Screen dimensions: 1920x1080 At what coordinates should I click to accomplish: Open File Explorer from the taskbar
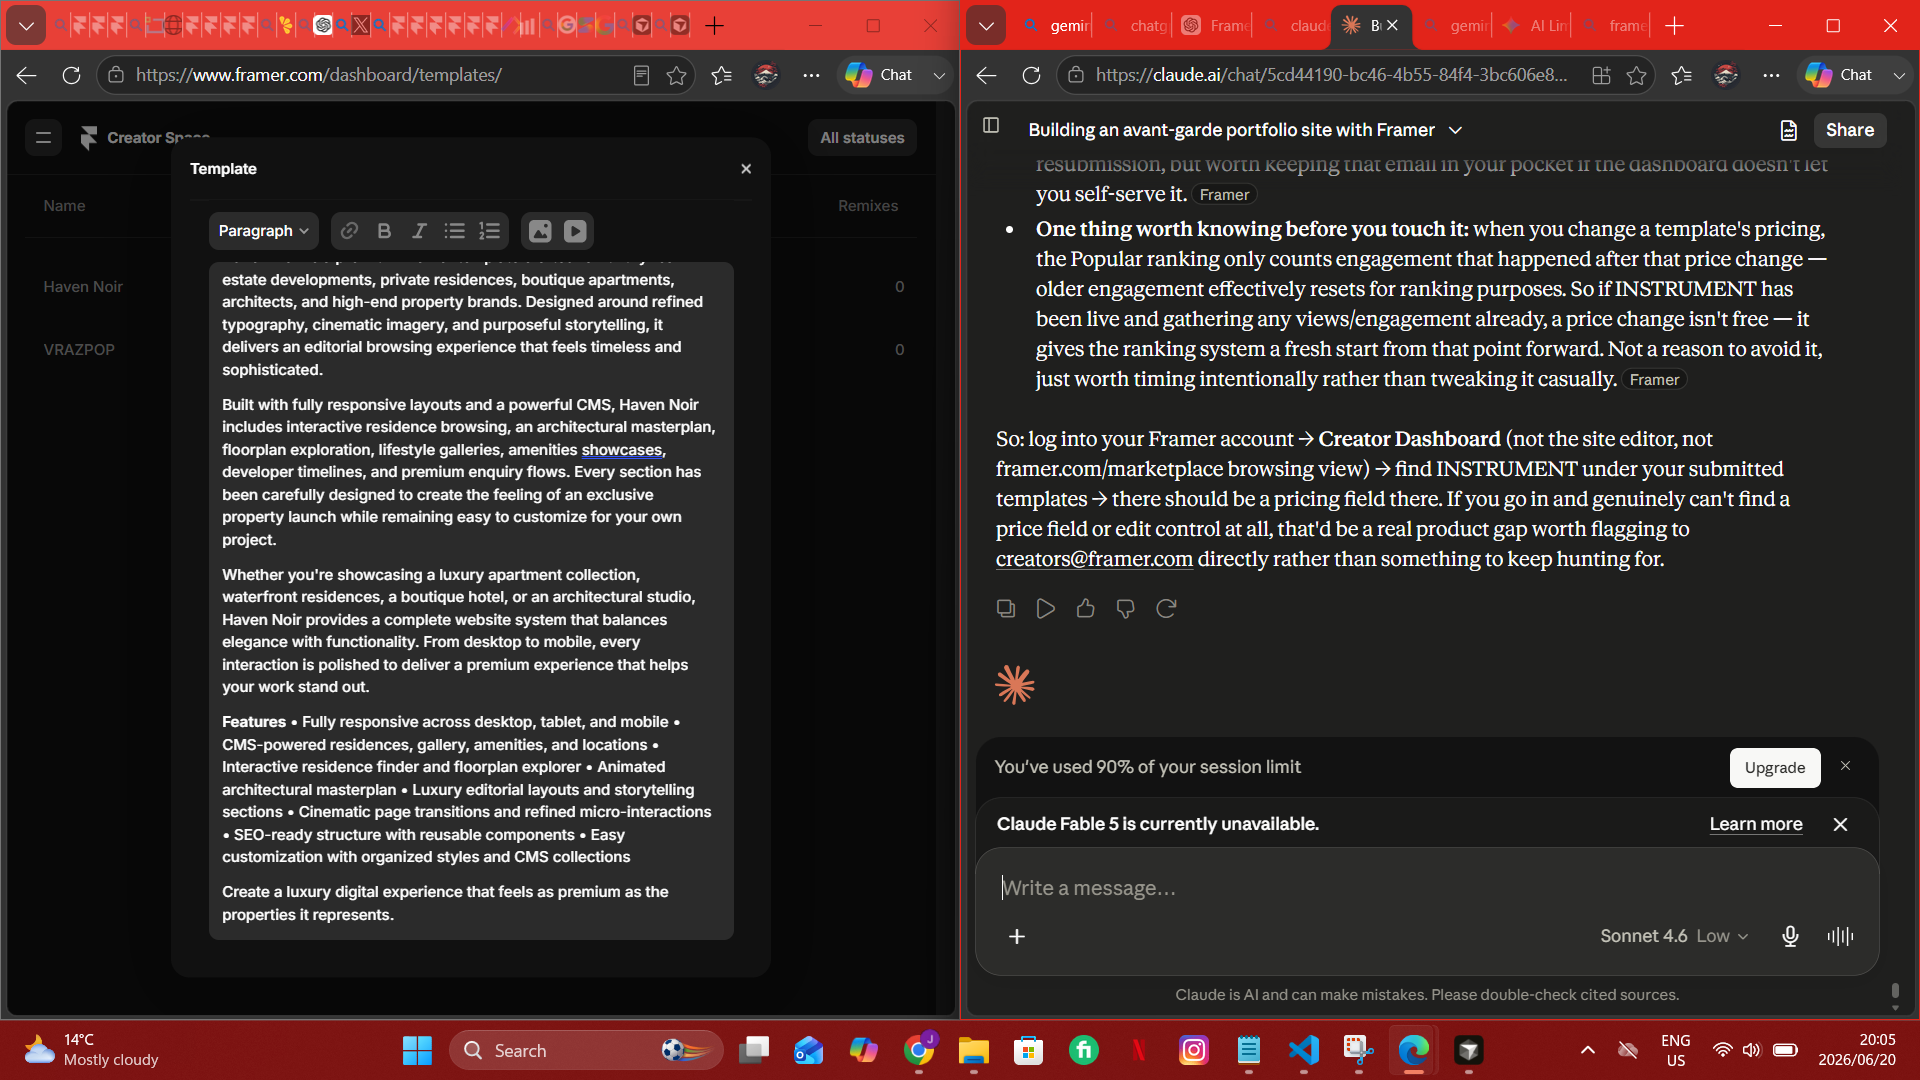tap(973, 1051)
